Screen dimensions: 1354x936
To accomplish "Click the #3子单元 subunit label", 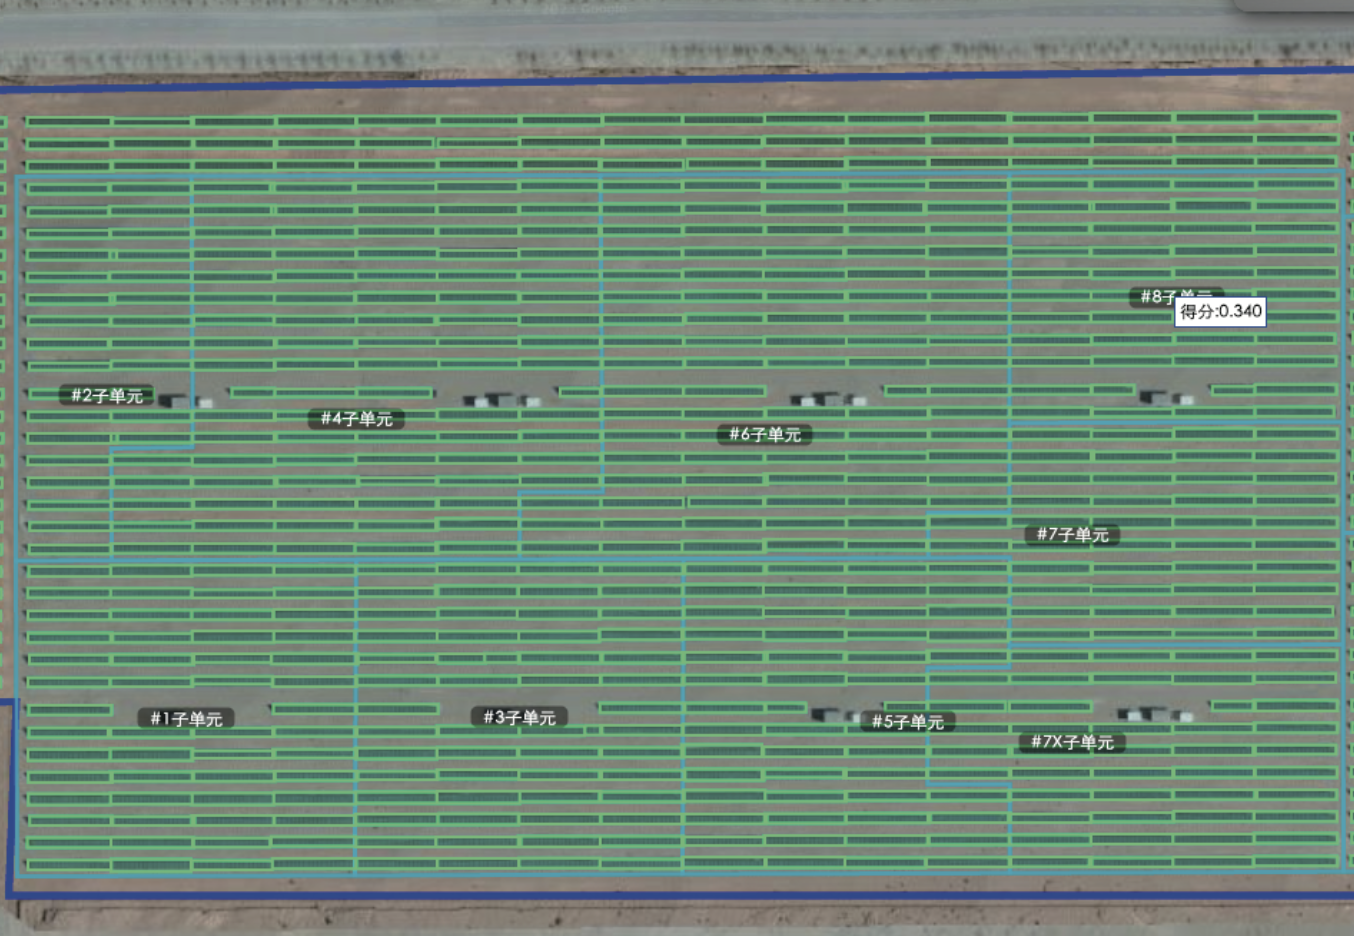I will (x=519, y=717).
